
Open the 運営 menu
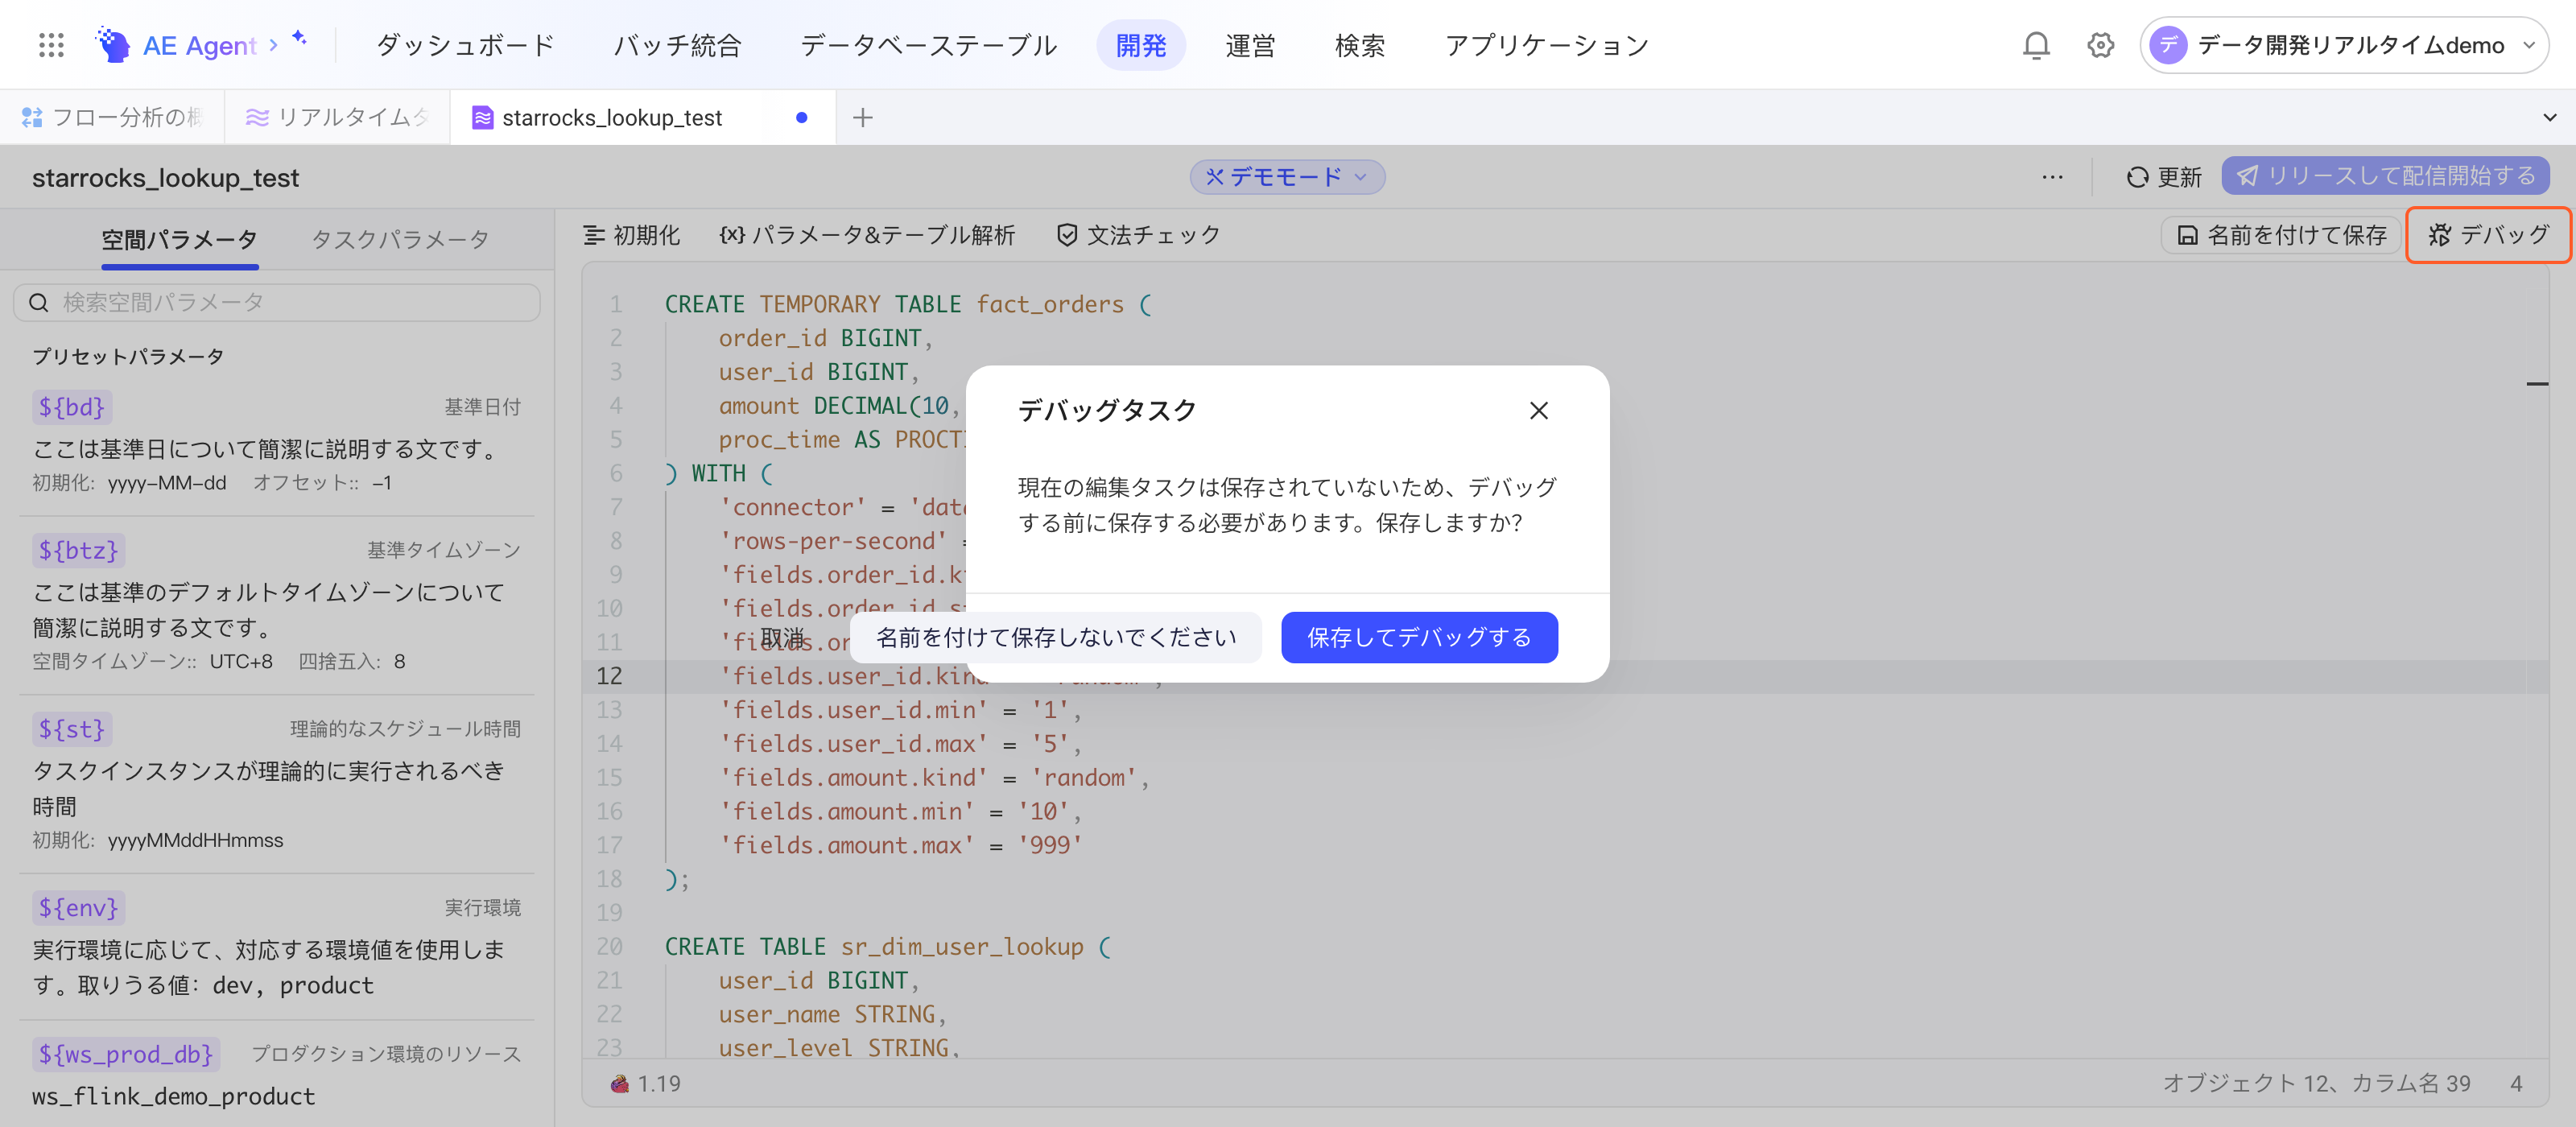tap(1250, 45)
